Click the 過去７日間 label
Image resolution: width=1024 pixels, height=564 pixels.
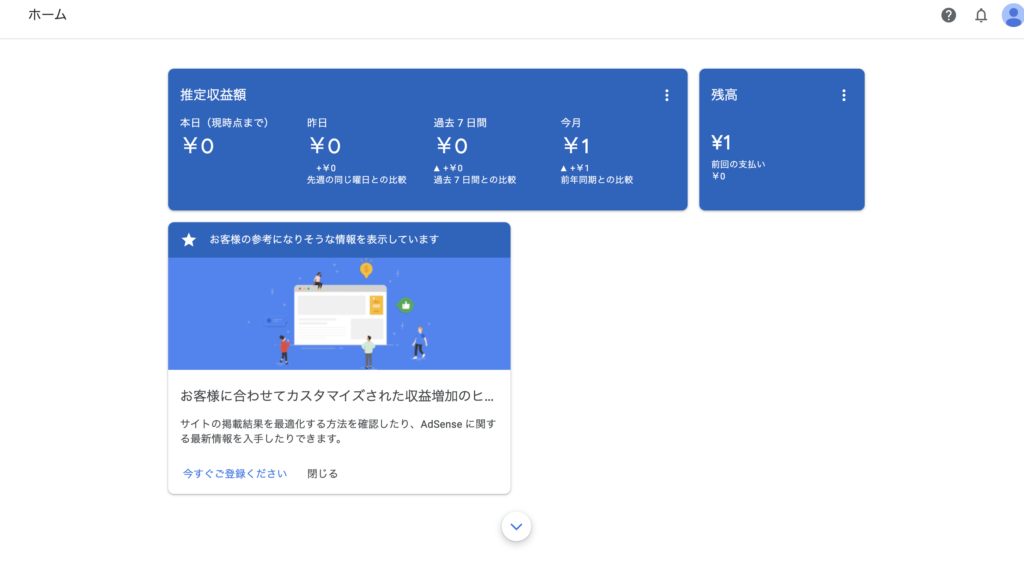click(x=460, y=123)
